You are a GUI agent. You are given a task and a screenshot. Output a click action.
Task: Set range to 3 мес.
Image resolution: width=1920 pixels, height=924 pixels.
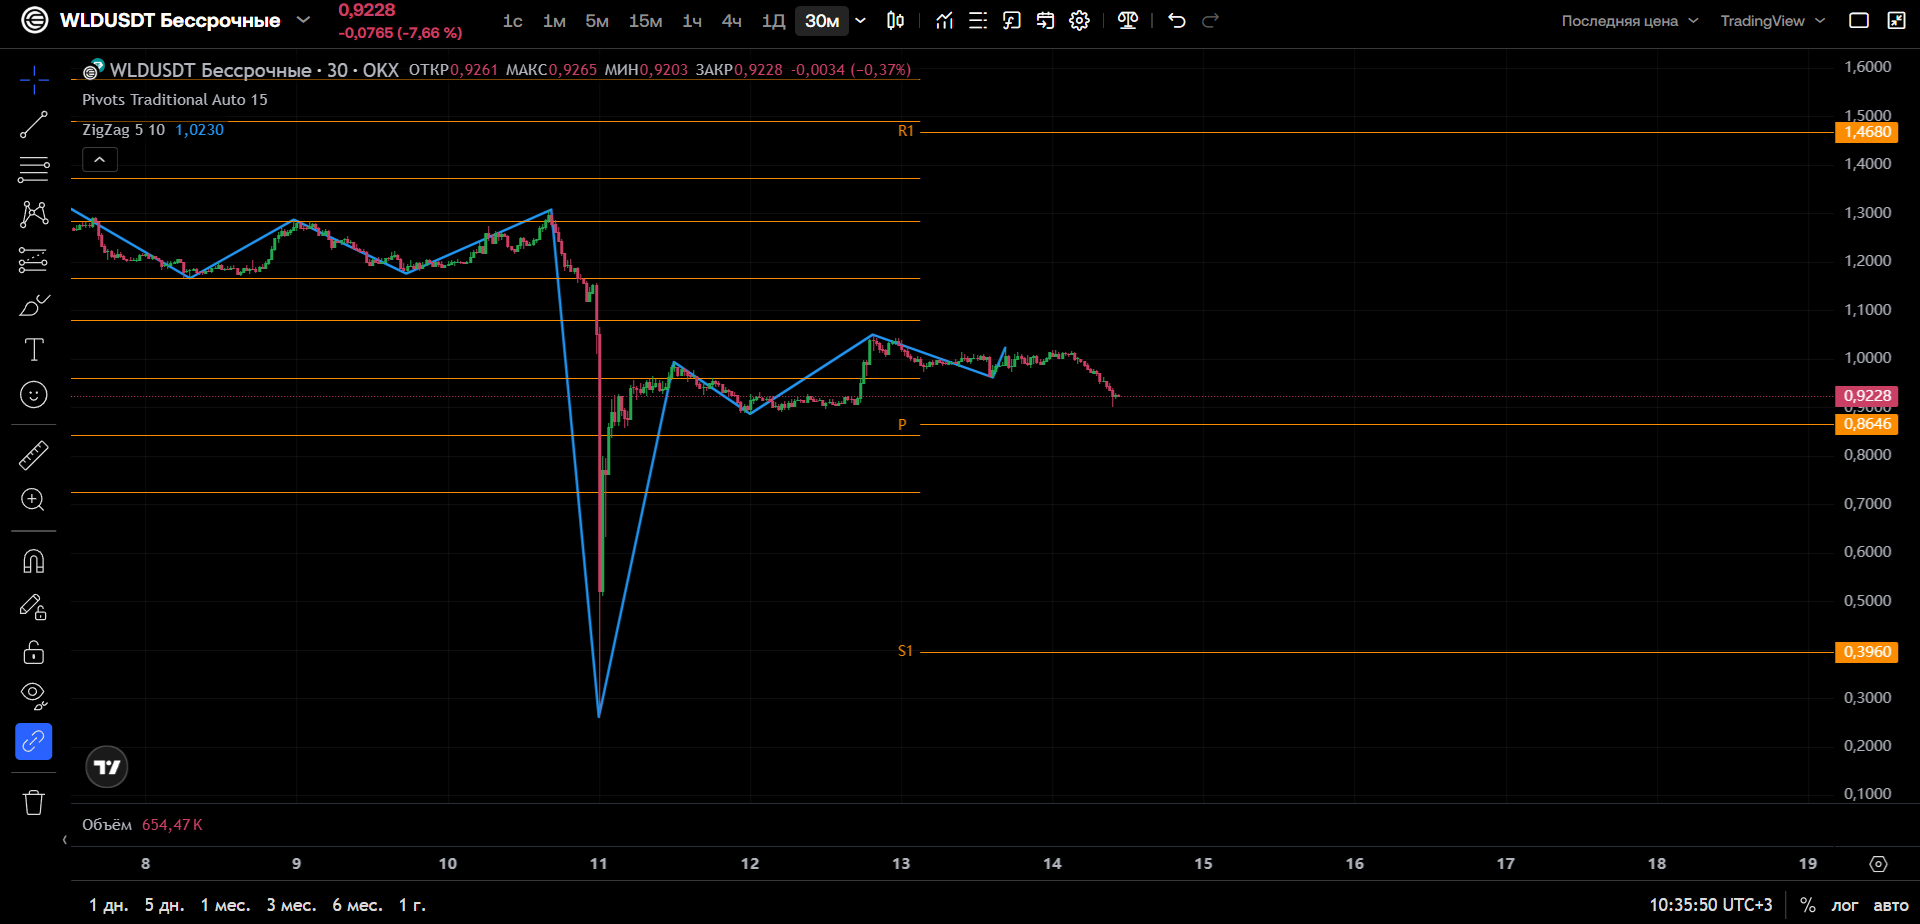(x=291, y=905)
